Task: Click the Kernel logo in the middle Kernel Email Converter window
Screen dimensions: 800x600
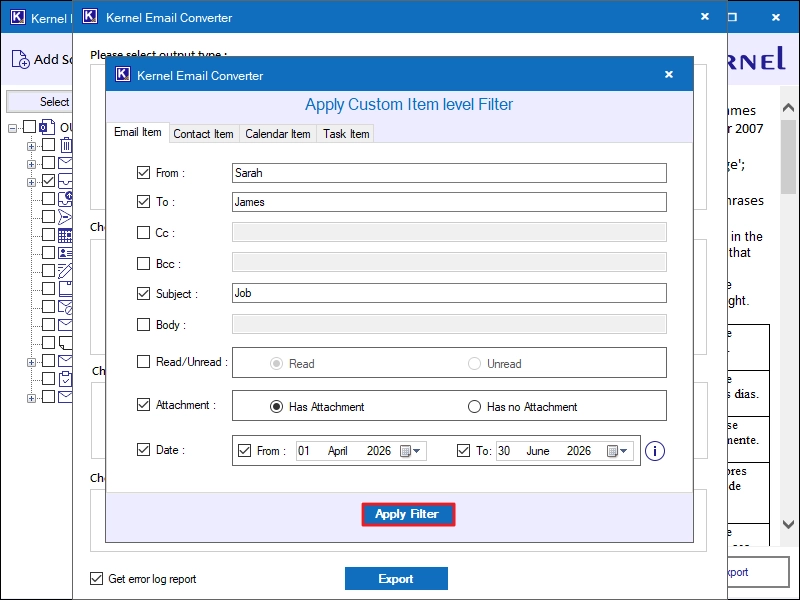Action: click(90, 17)
